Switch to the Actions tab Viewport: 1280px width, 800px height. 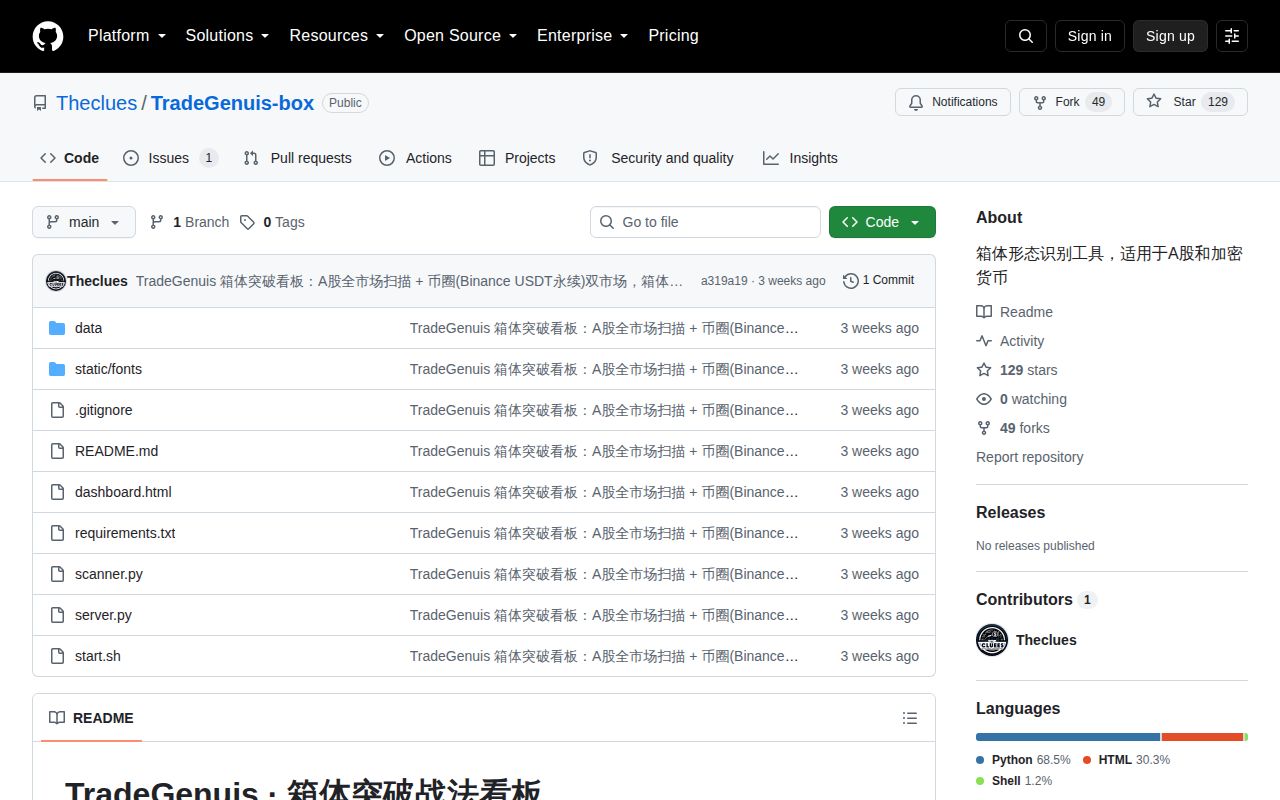coord(415,158)
